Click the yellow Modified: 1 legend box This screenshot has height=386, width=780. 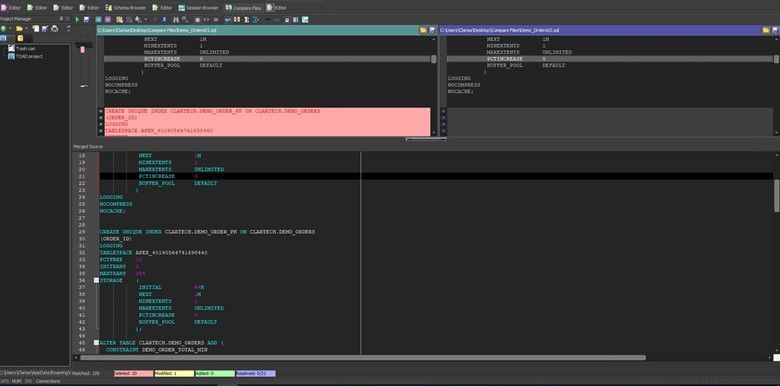[x=174, y=373]
